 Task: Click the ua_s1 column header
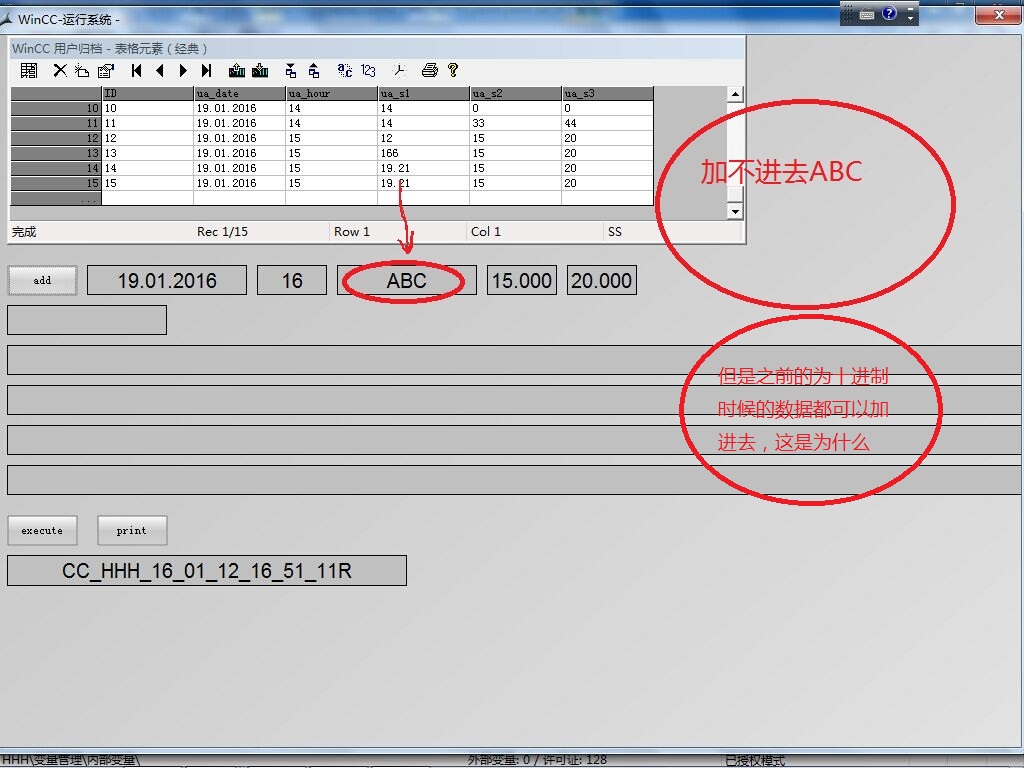pos(424,93)
